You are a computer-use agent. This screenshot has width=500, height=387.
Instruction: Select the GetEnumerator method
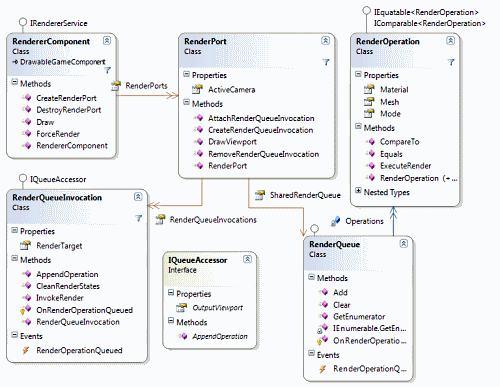(x=359, y=316)
